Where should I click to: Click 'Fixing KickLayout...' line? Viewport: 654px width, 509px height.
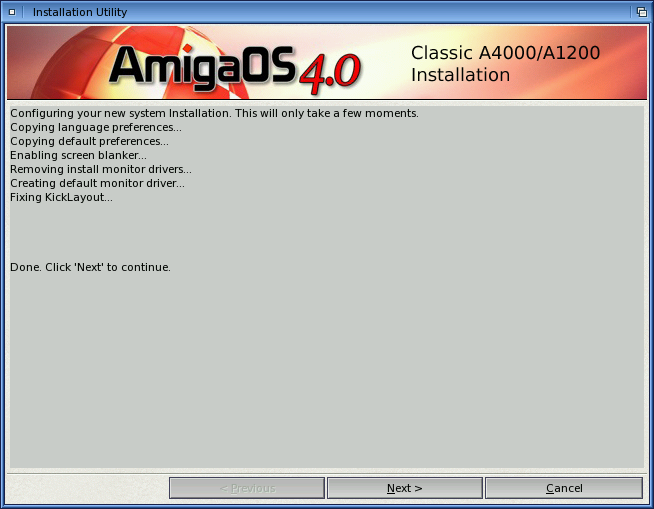(x=61, y=197)
